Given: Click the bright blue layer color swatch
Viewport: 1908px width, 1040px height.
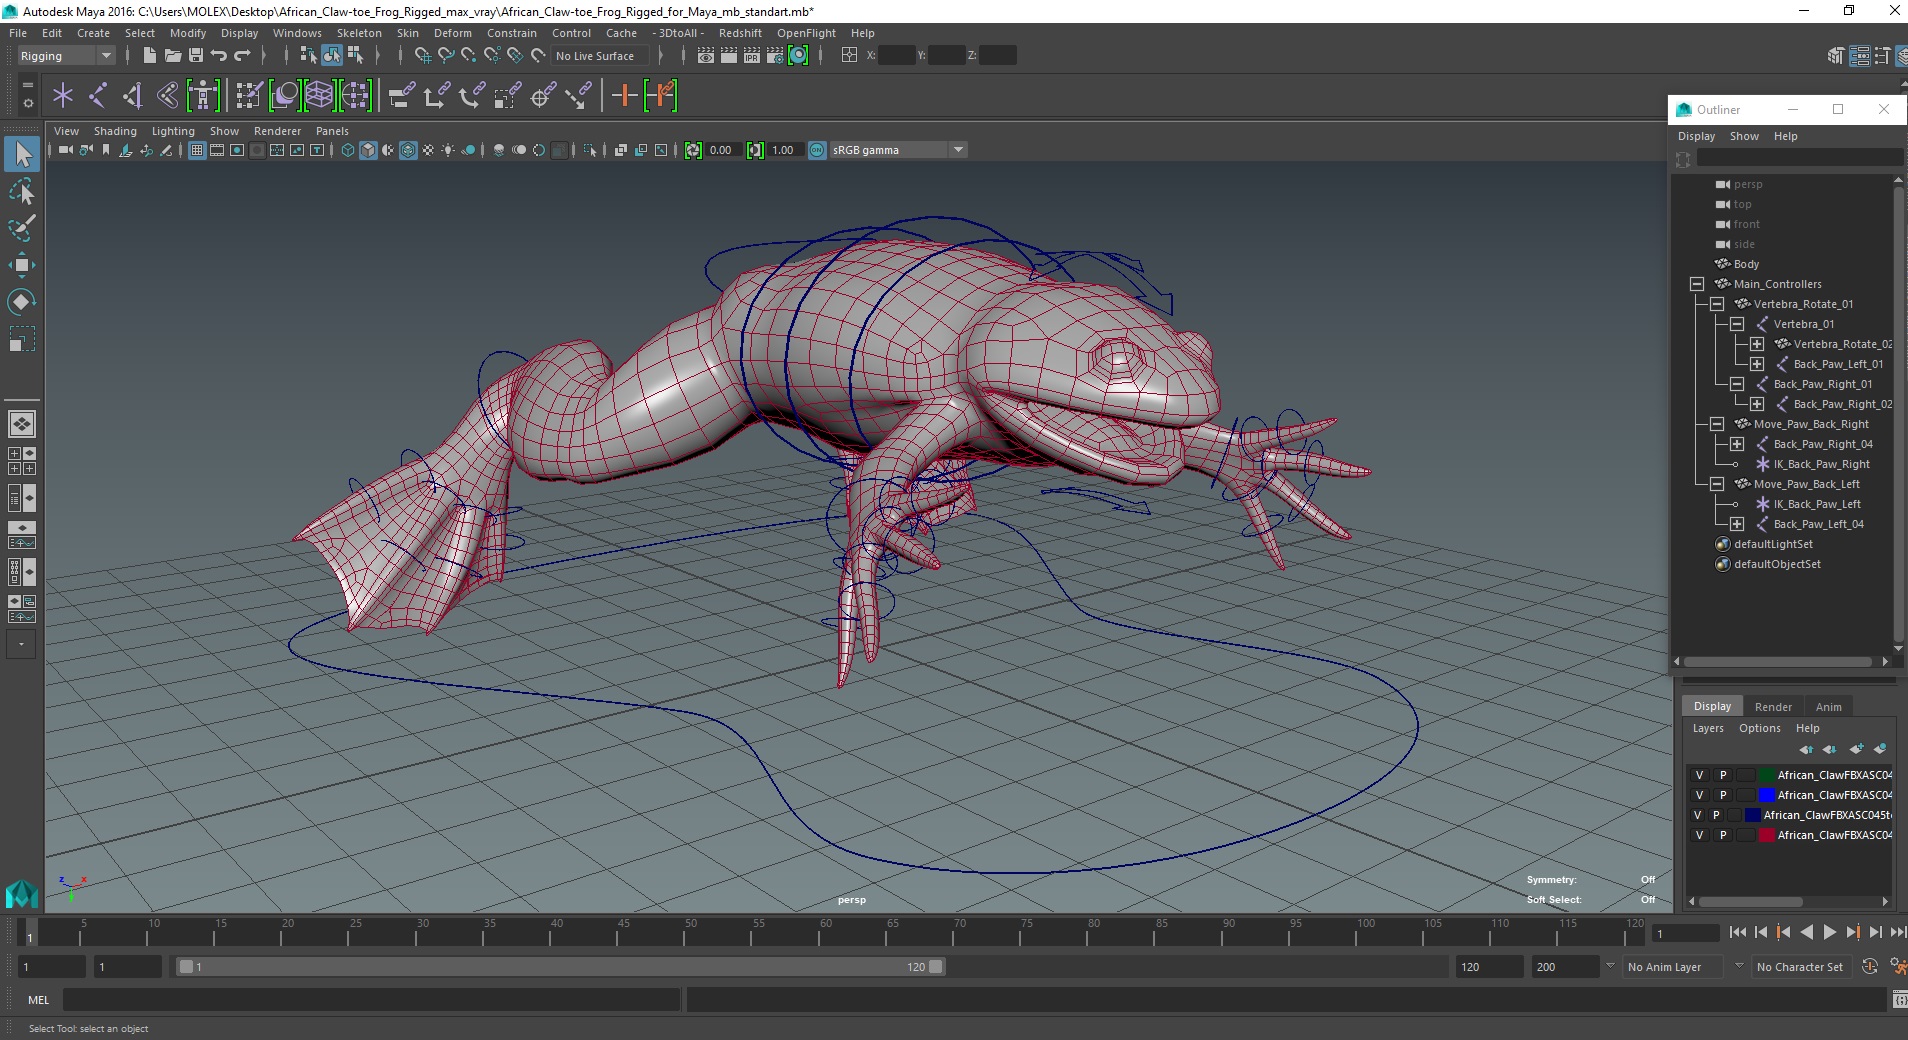Looking at the screenshot, I should pos(1767,795).
